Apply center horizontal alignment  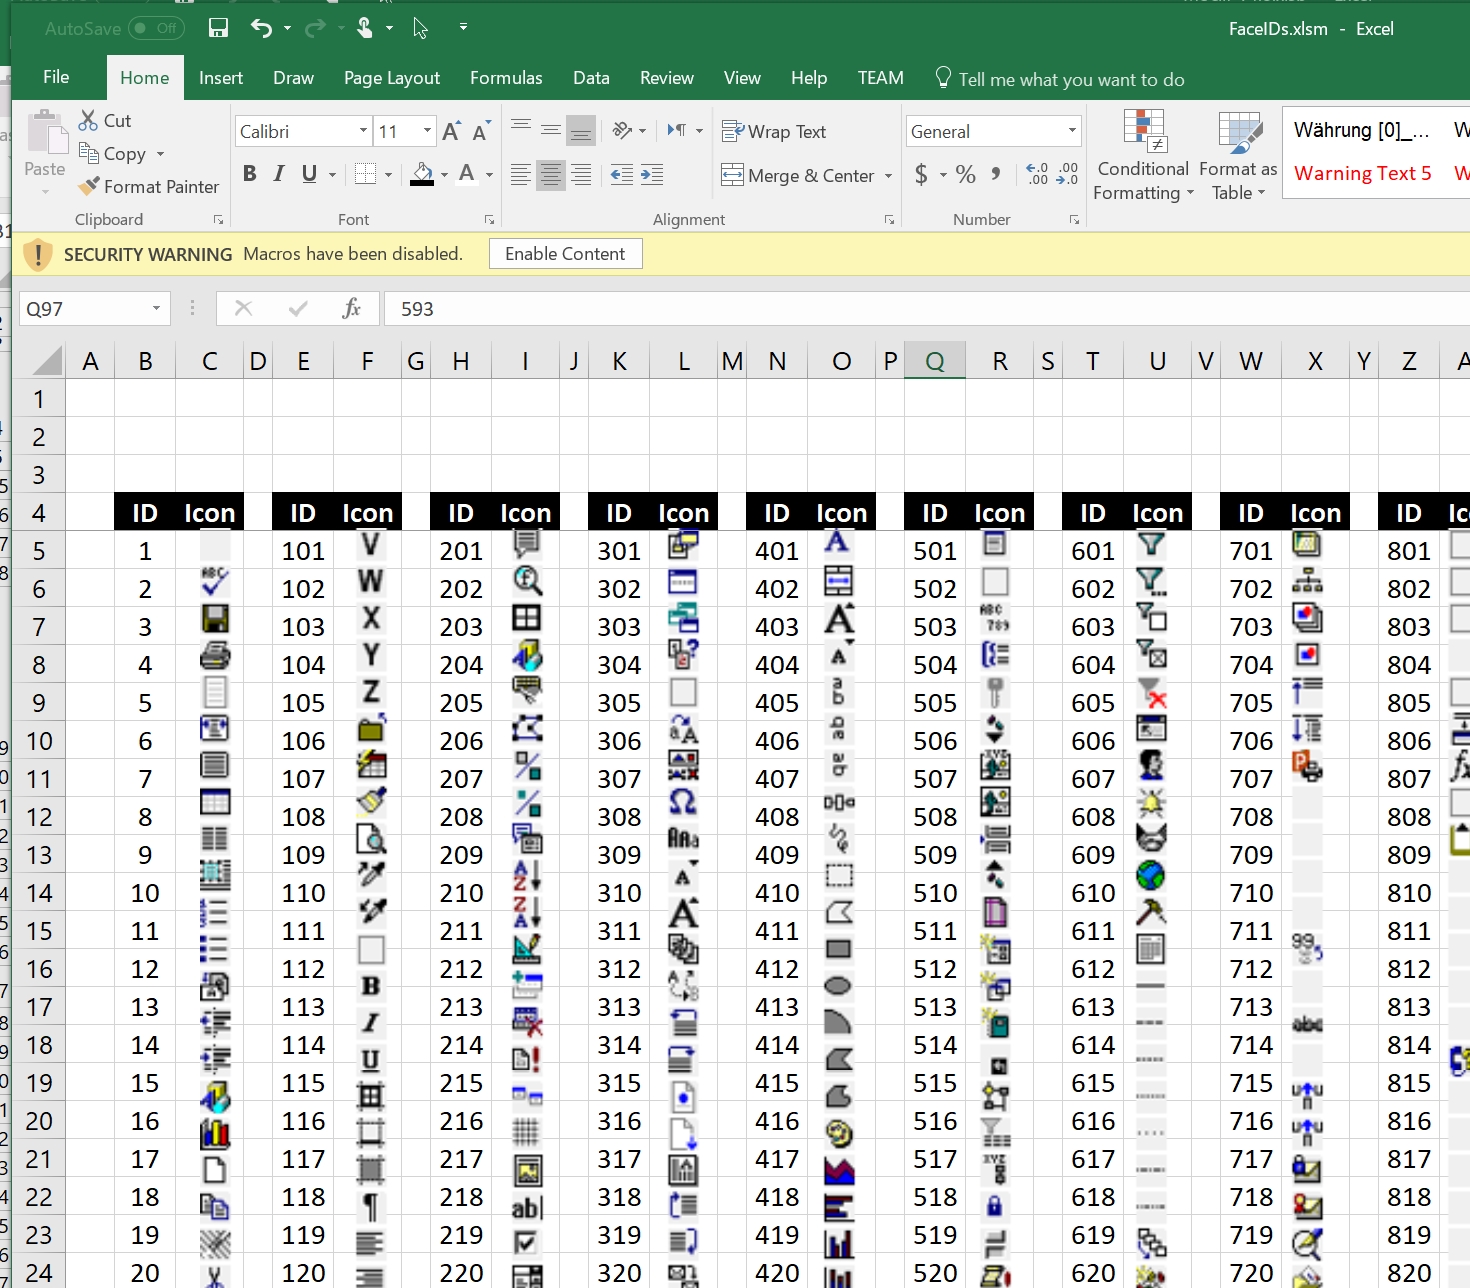(550, 175)
